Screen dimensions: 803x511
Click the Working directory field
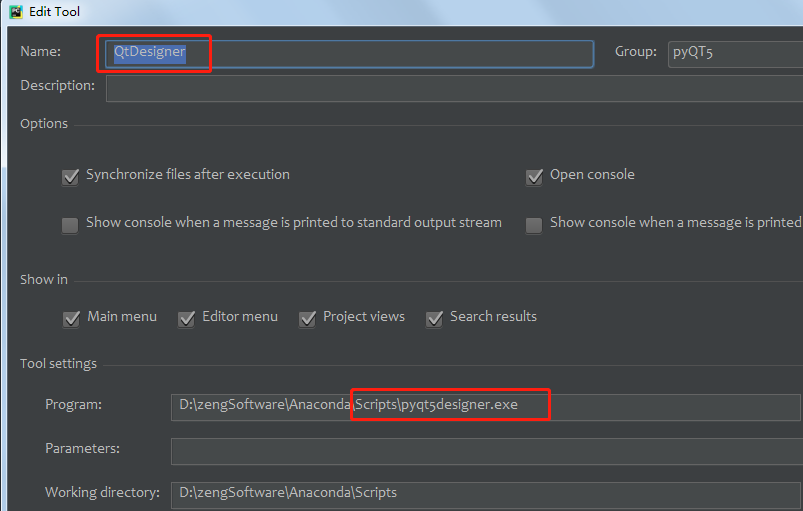tap(487, 495)
